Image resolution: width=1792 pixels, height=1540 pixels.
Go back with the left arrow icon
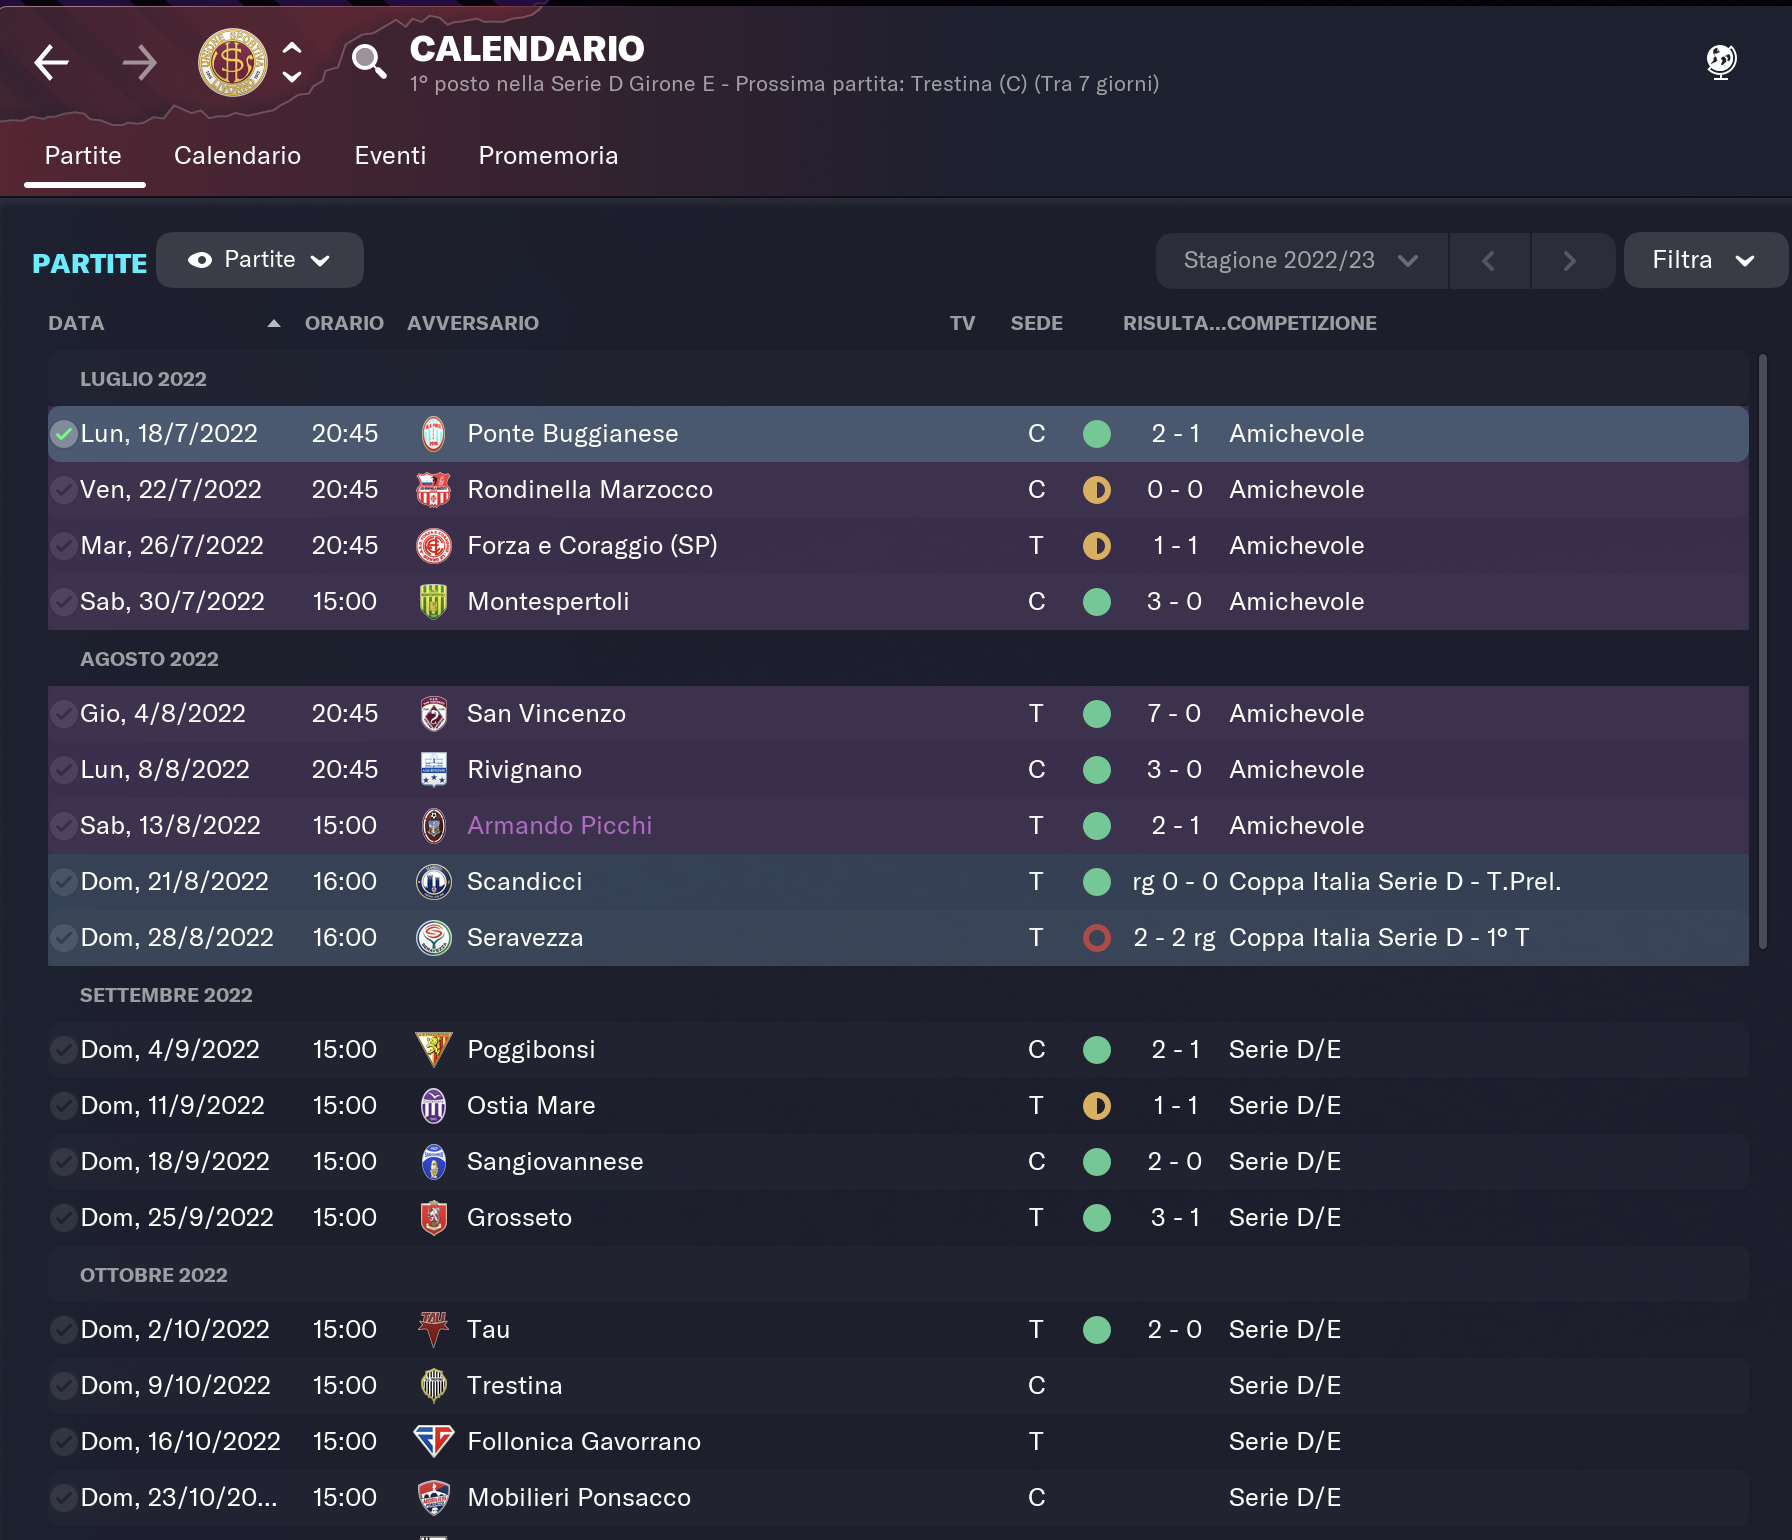tap(51, 63)
